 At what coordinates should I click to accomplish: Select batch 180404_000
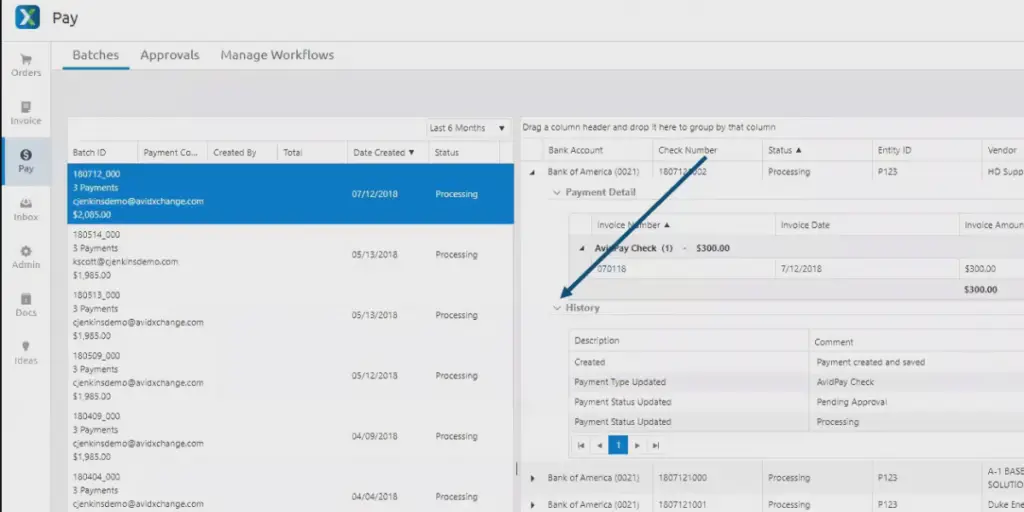pyautogui.click(x=291, y=490)
